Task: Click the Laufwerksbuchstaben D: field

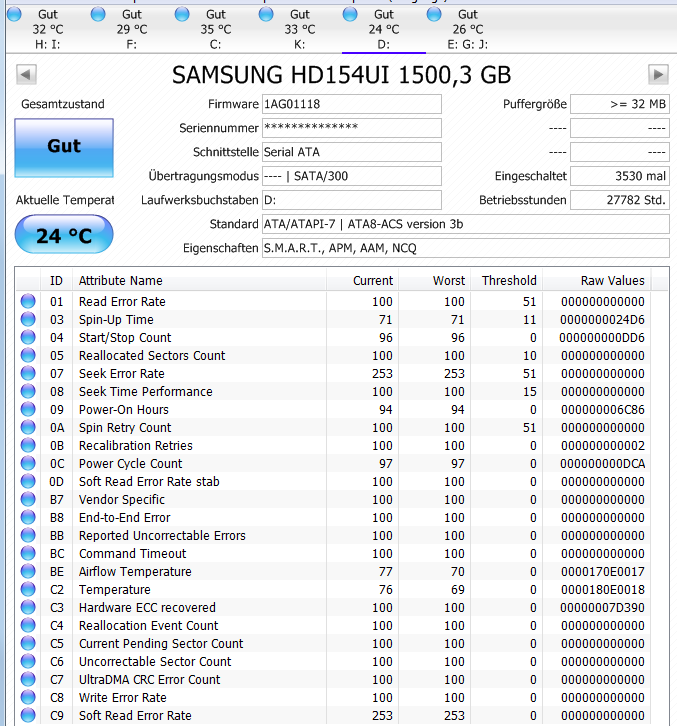Action: tap(351, 200)
